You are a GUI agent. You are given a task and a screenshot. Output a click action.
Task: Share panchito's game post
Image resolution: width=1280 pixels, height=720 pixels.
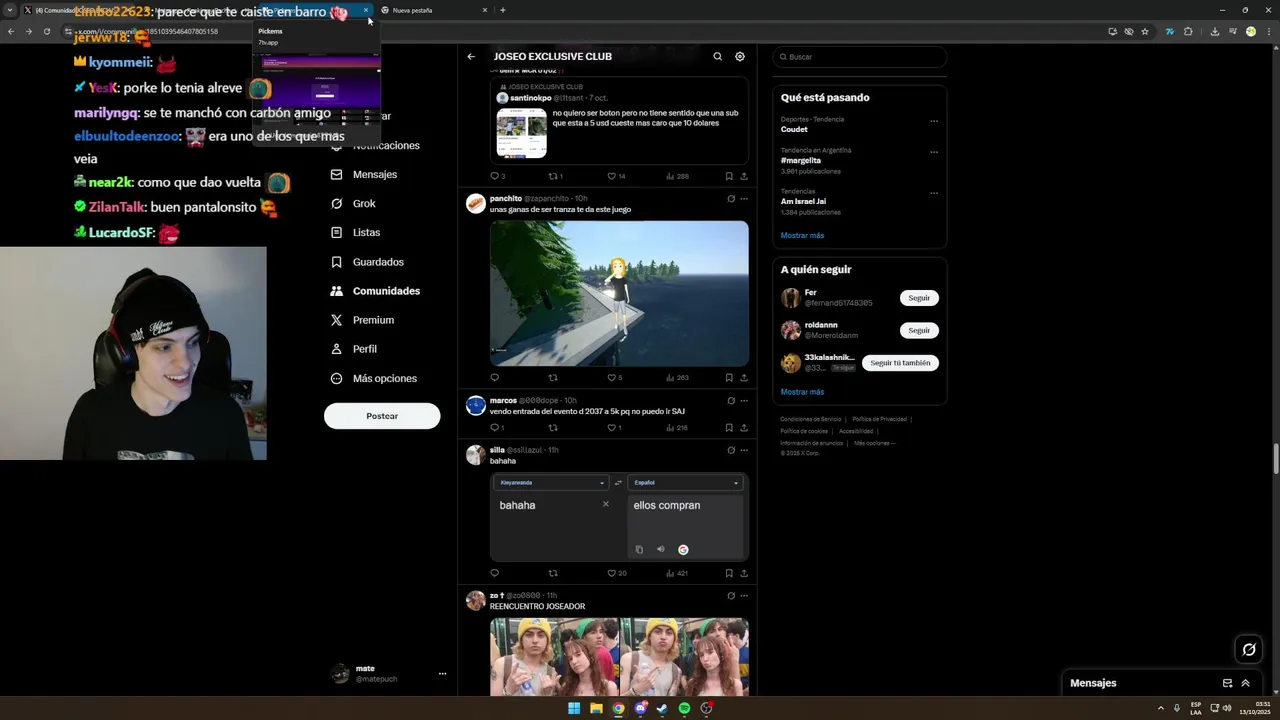coord(744,378)
